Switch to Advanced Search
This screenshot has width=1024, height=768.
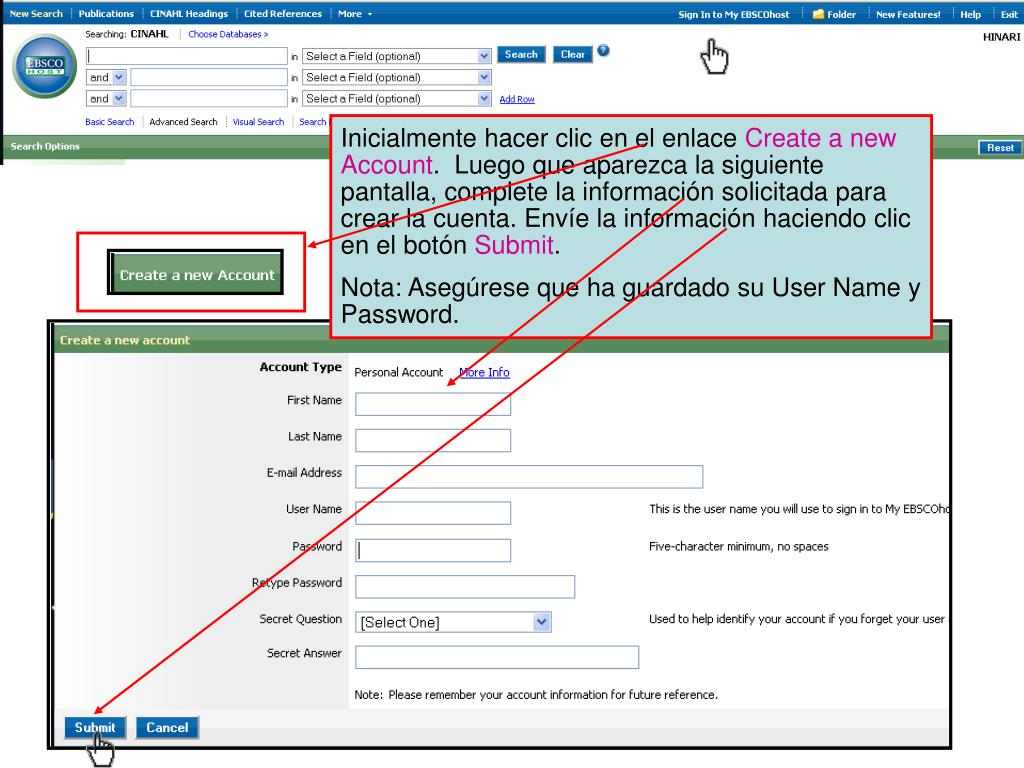pos(184,122)
